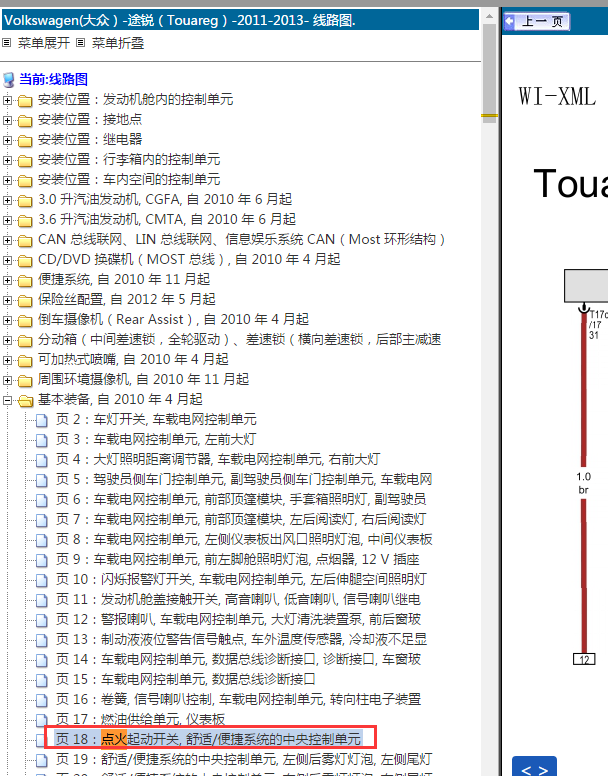Select 周围环境摄像机, 自 2010 年 11 月起 label
This screenshot has height=776, width=608.
[143, 380]
